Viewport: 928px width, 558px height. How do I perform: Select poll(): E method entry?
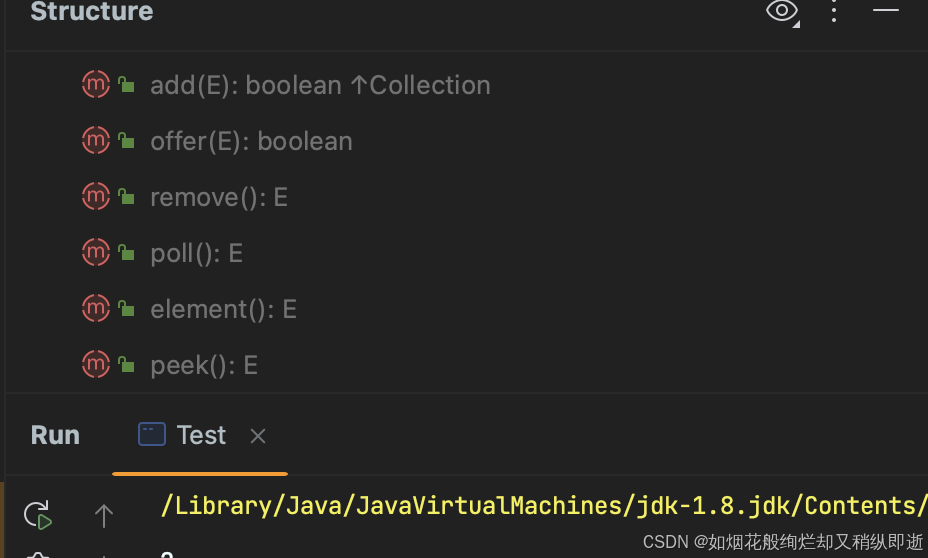click(196, 253)
